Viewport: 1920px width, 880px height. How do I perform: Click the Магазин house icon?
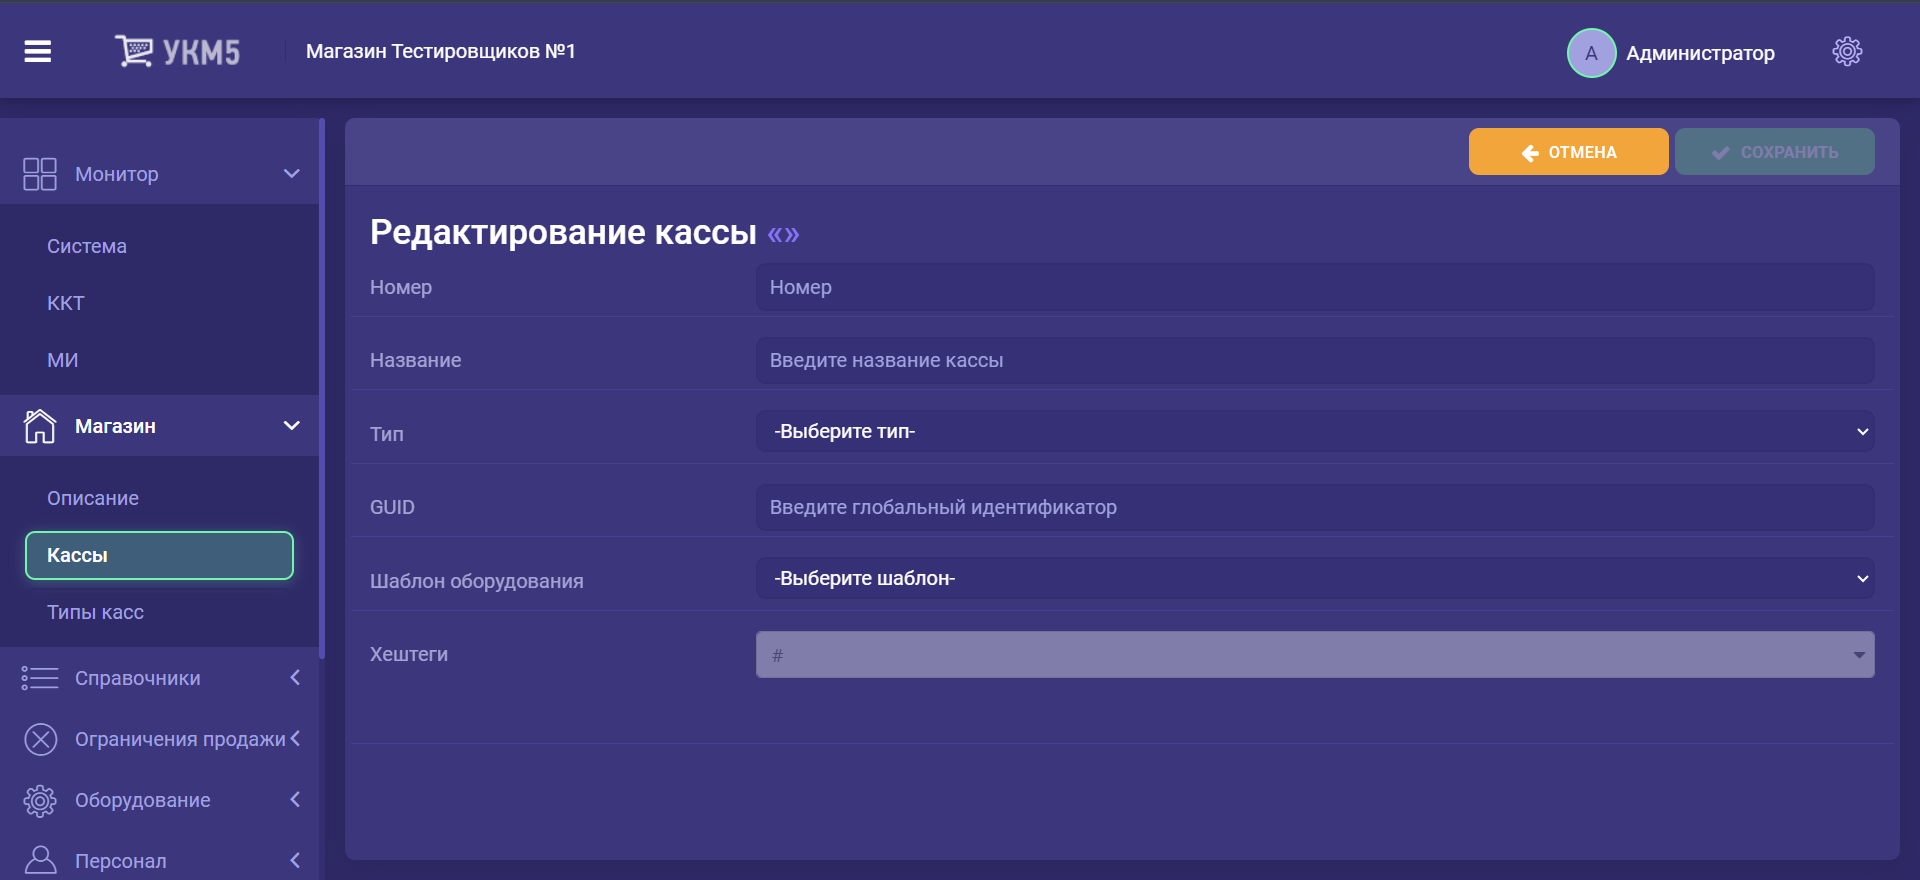pos(40,426)
